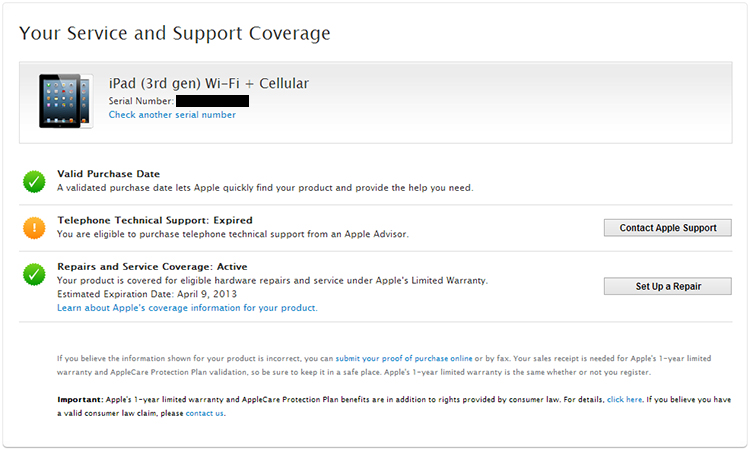Viewport: 750px width, 450px height.
Task: Click the 'Serial Number:' label
Action: point(141,101)
